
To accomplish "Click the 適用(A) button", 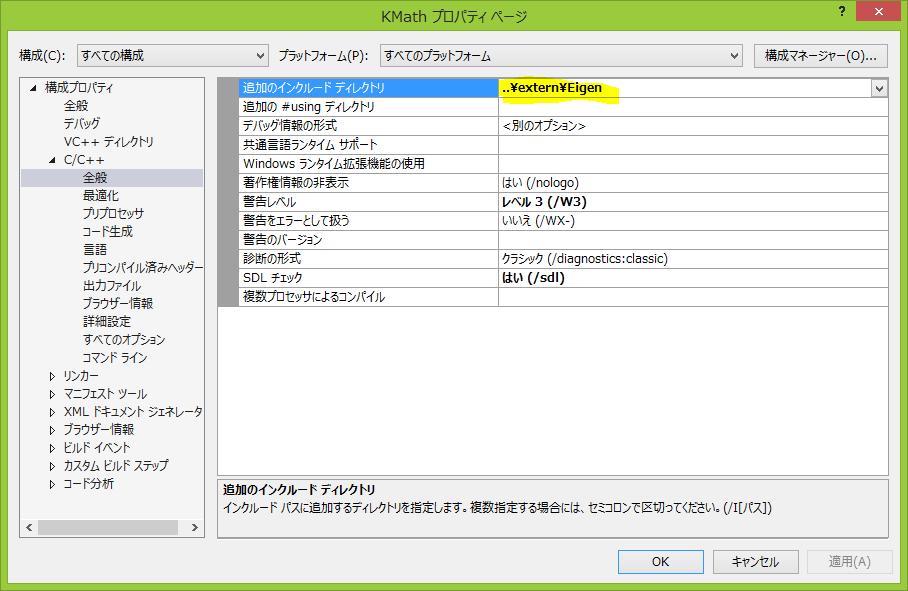I will point(850,562).
